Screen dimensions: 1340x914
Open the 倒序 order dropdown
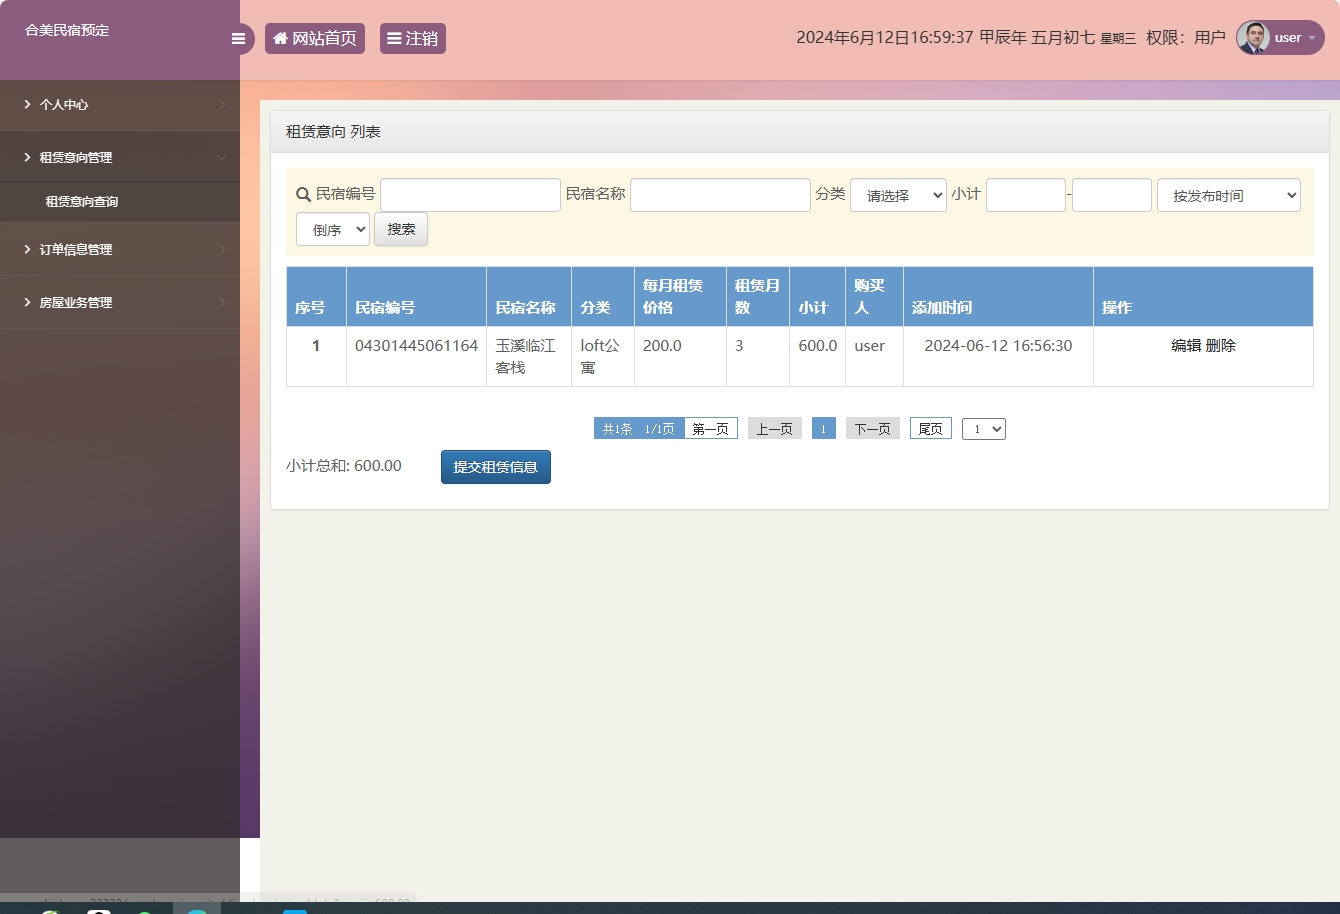point(333,230)
